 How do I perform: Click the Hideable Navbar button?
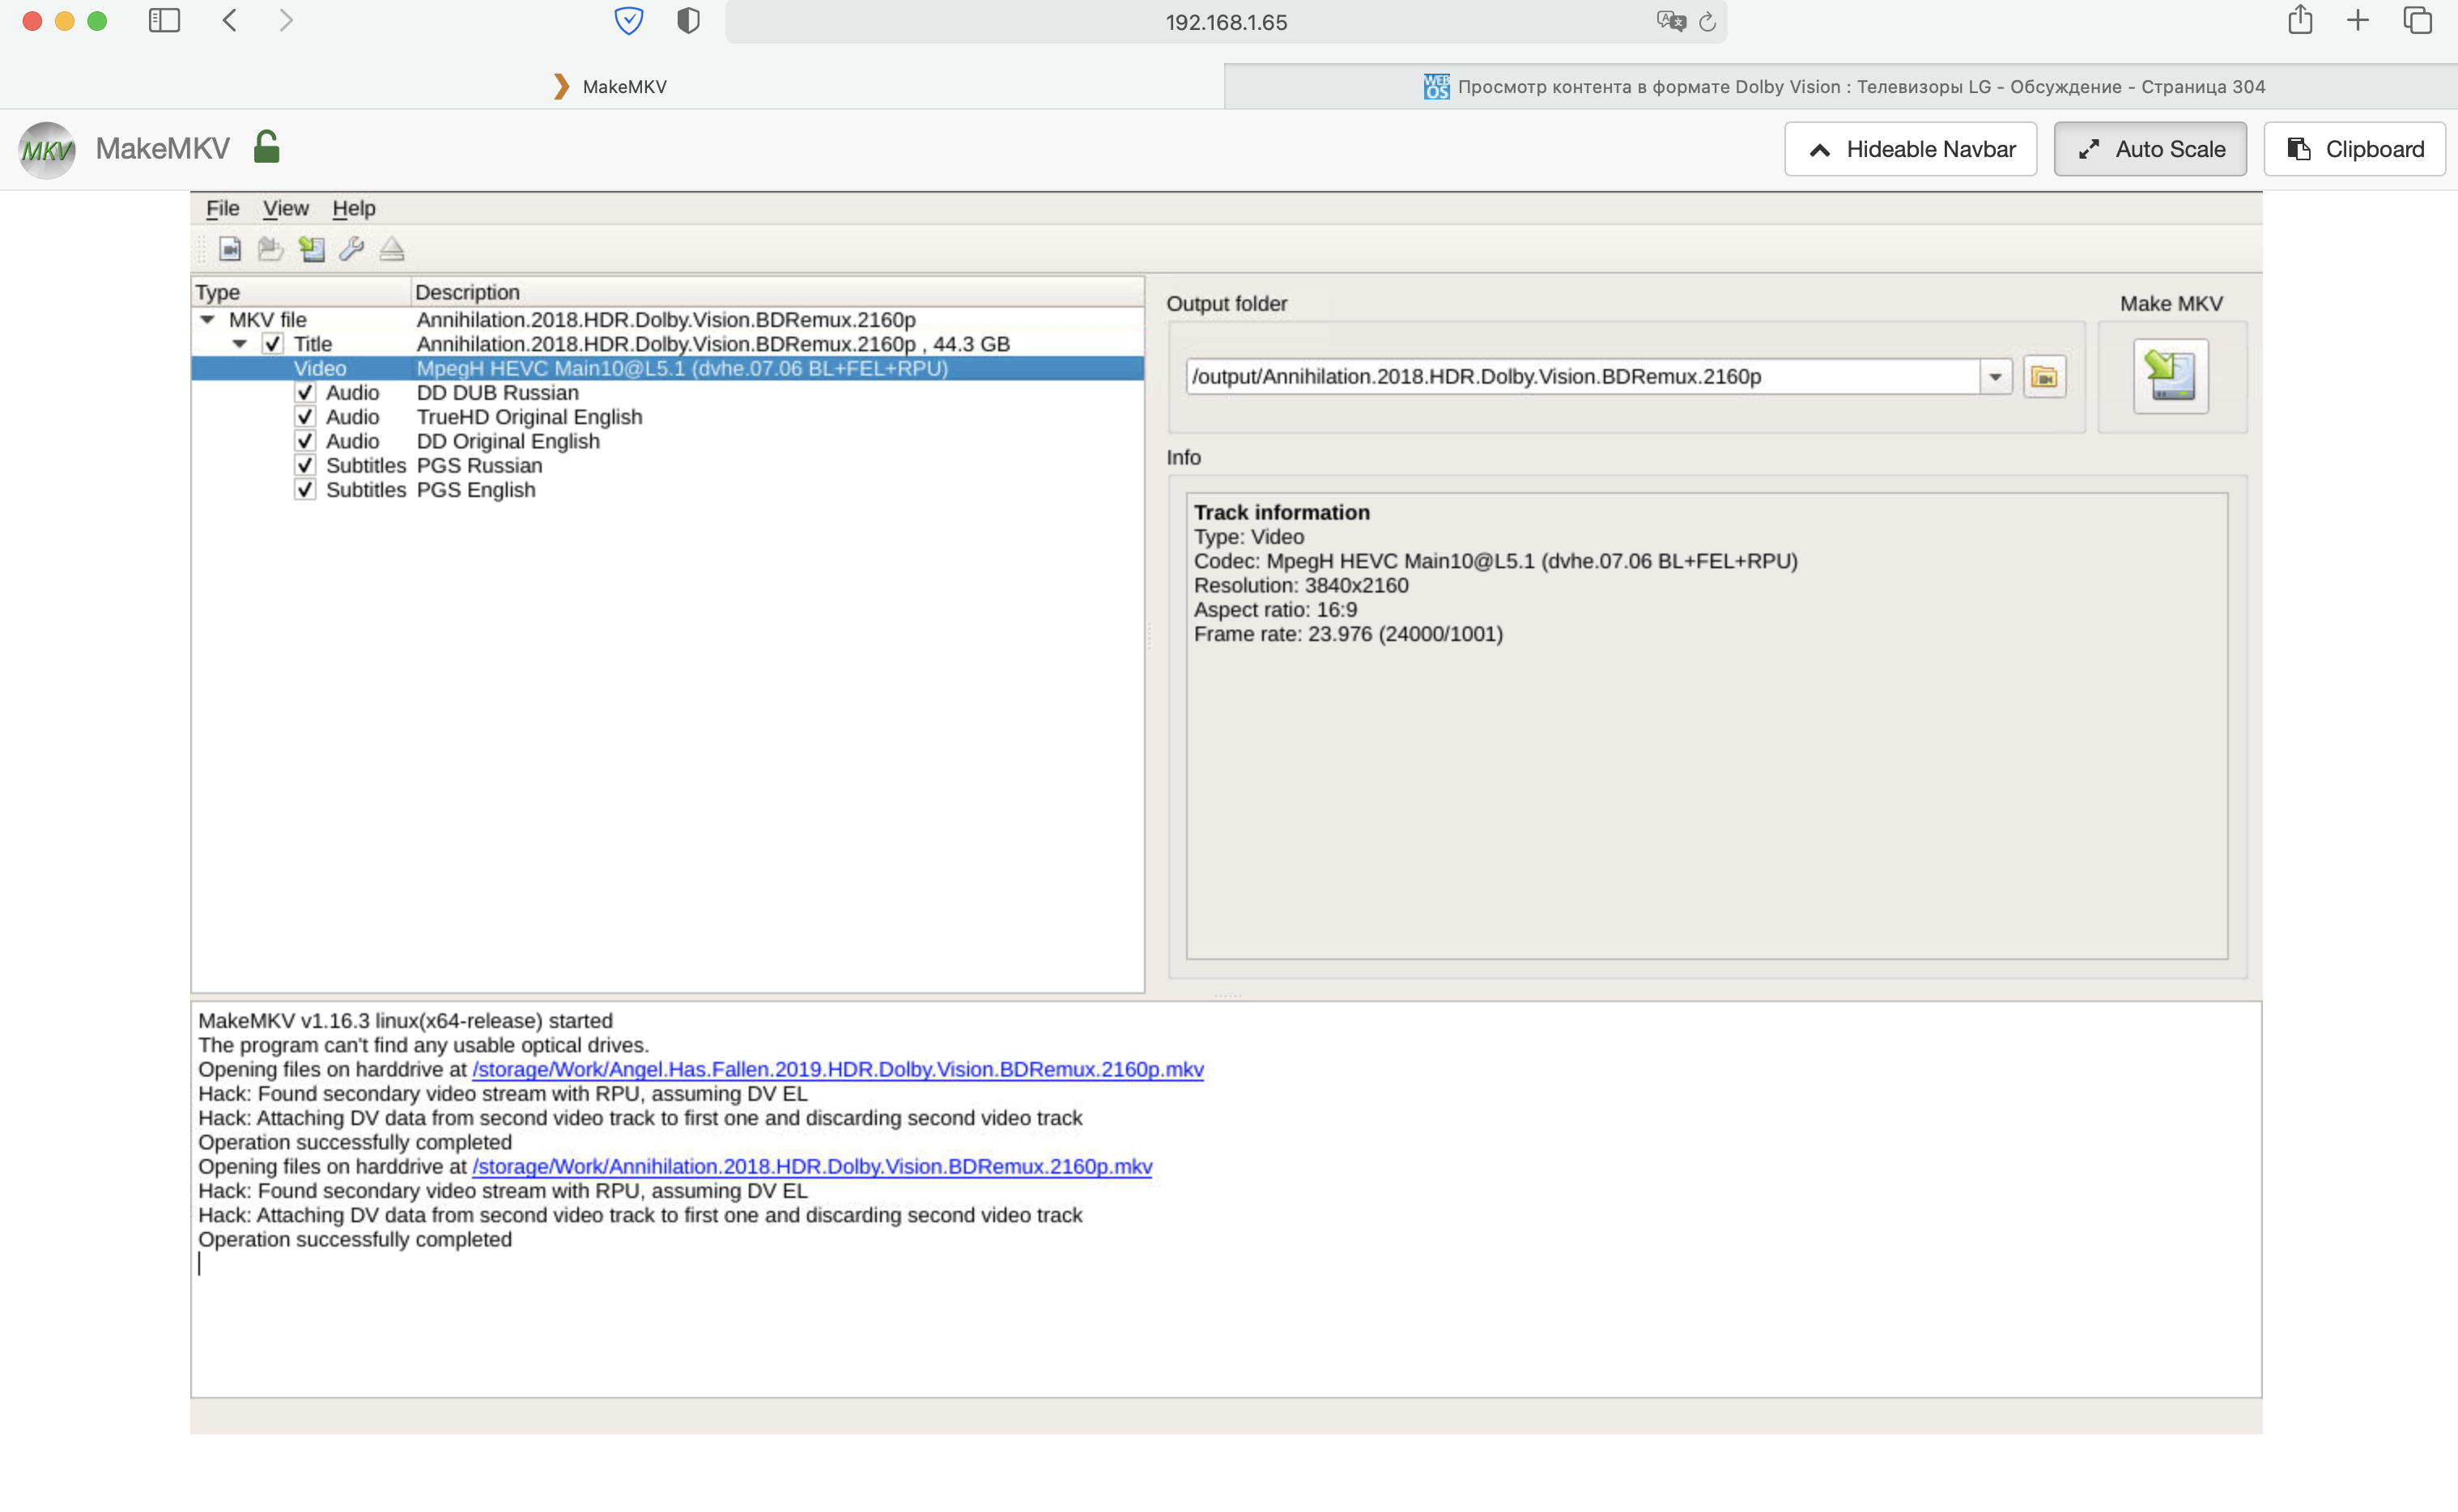coord(1910,149)
